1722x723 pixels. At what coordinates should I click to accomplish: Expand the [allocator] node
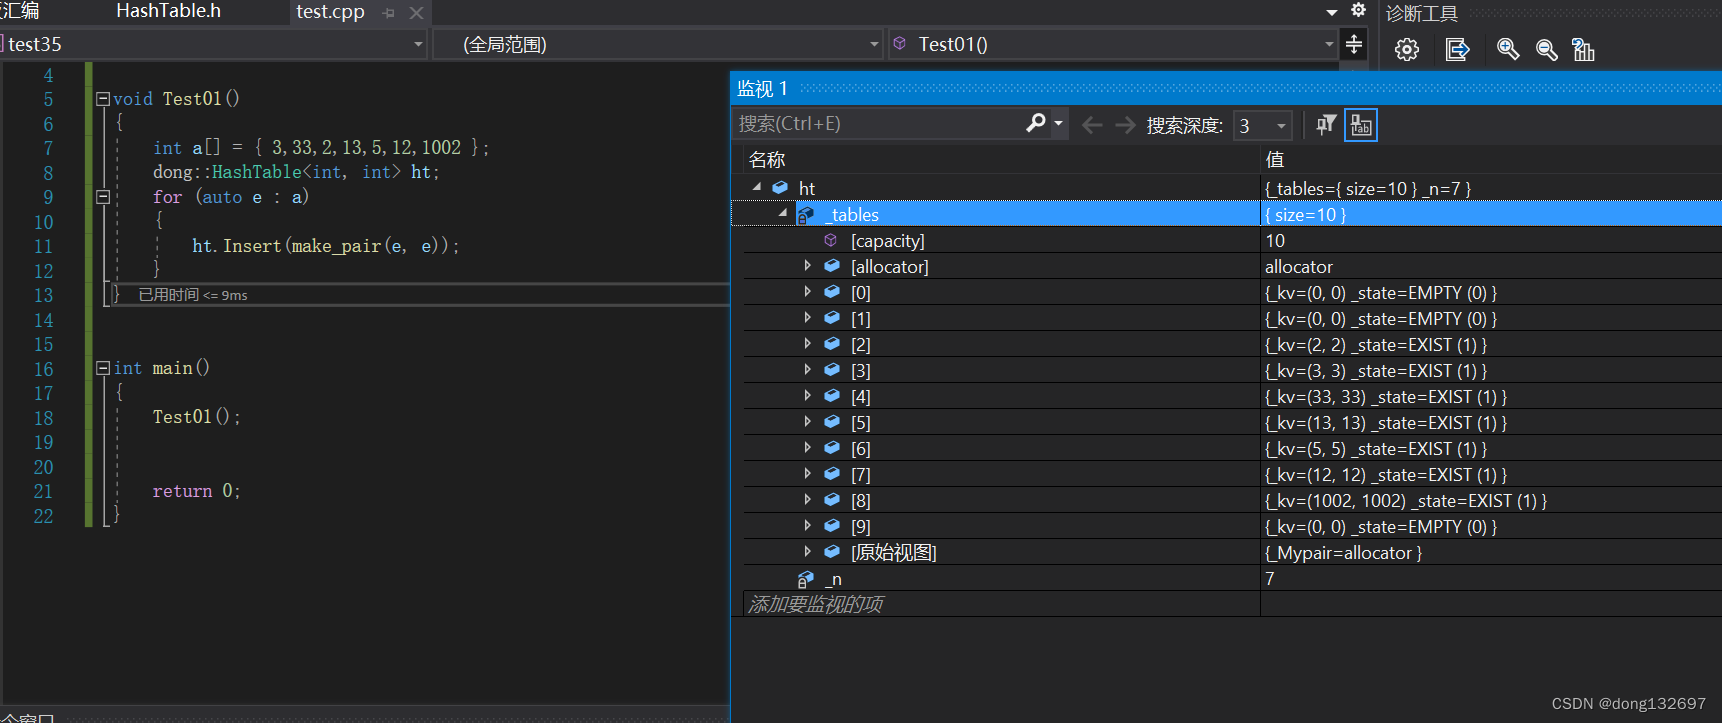[x=808, y=266]
